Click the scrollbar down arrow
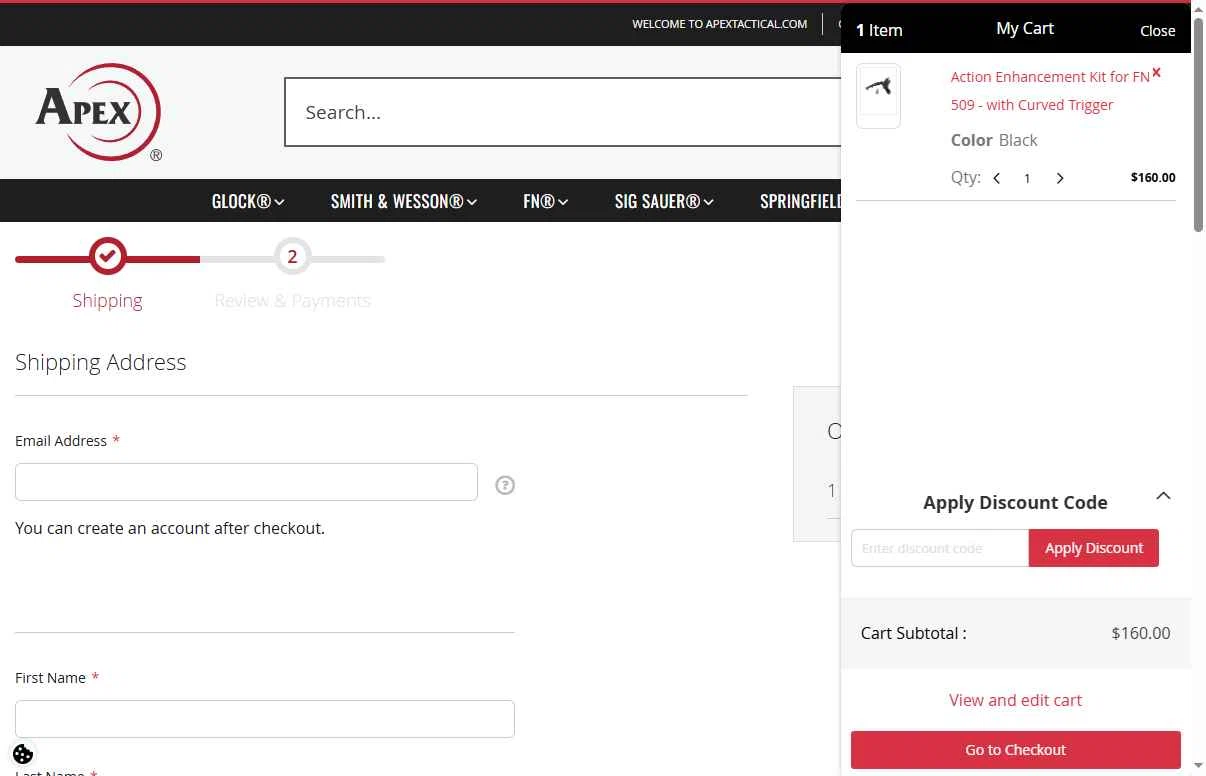The image size is (1206, 776). pyautogui.click(x=1198, y=766)
